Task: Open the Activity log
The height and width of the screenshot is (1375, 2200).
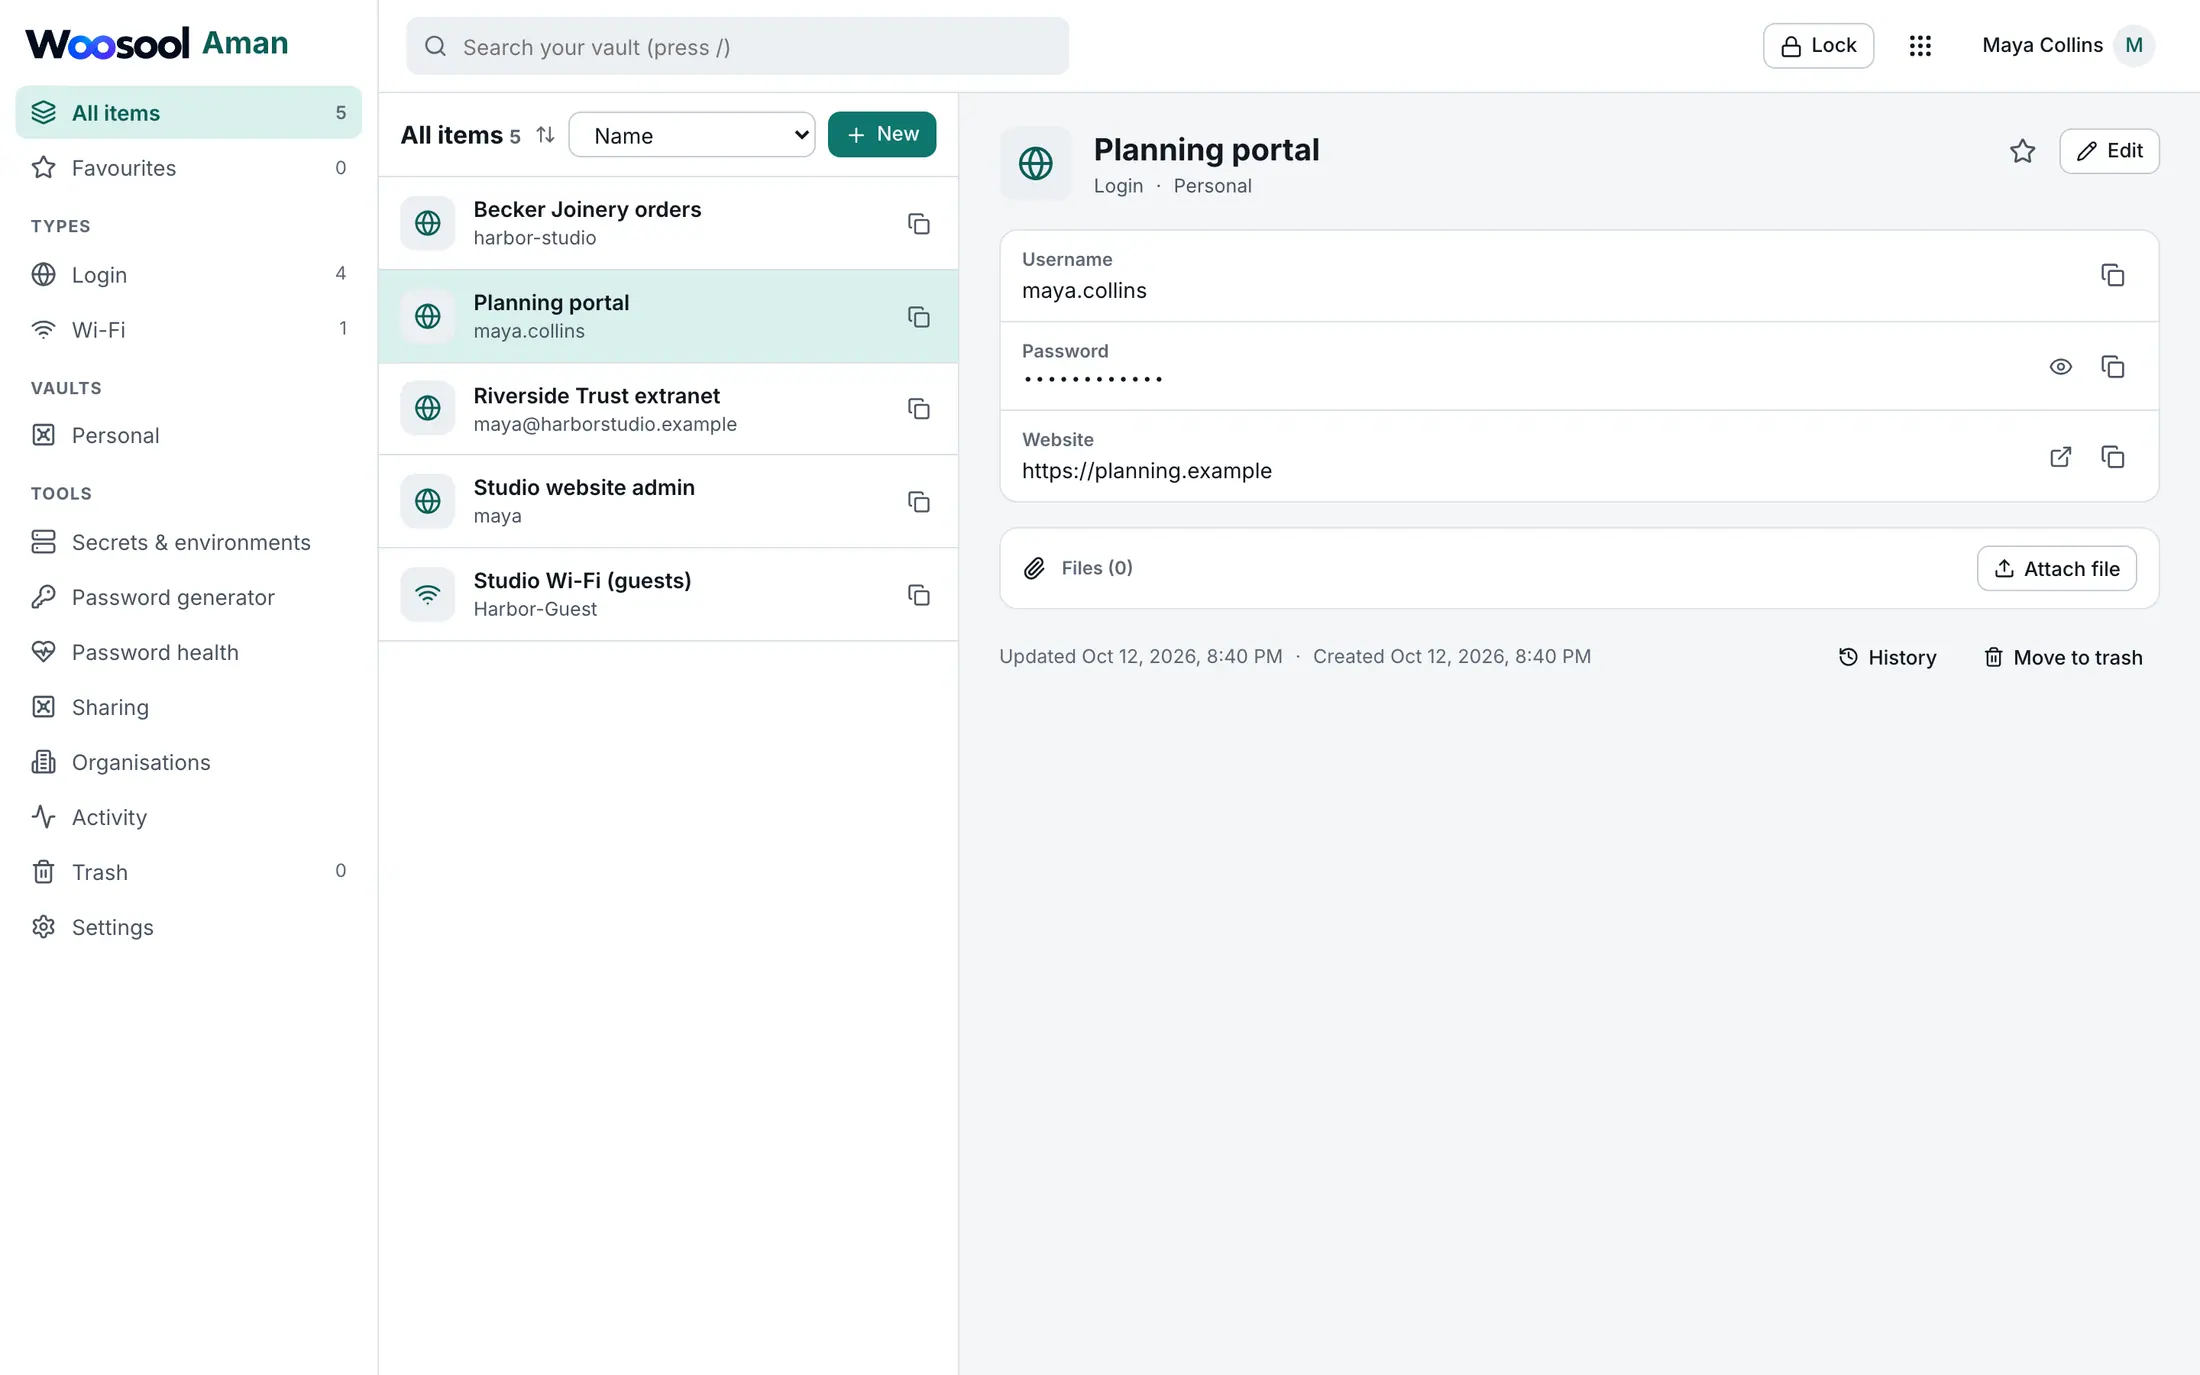Action: coord(189,817)
